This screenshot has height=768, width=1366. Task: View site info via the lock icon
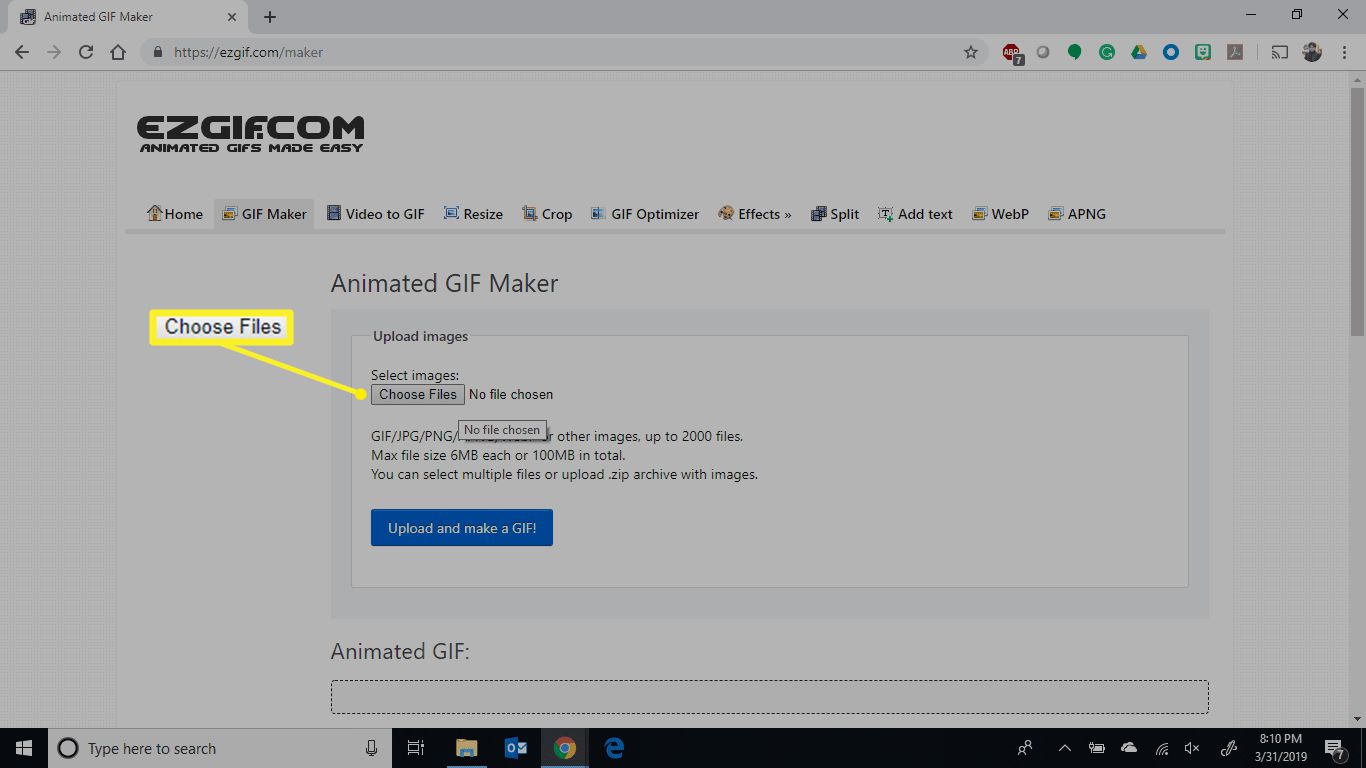(158, 52)
